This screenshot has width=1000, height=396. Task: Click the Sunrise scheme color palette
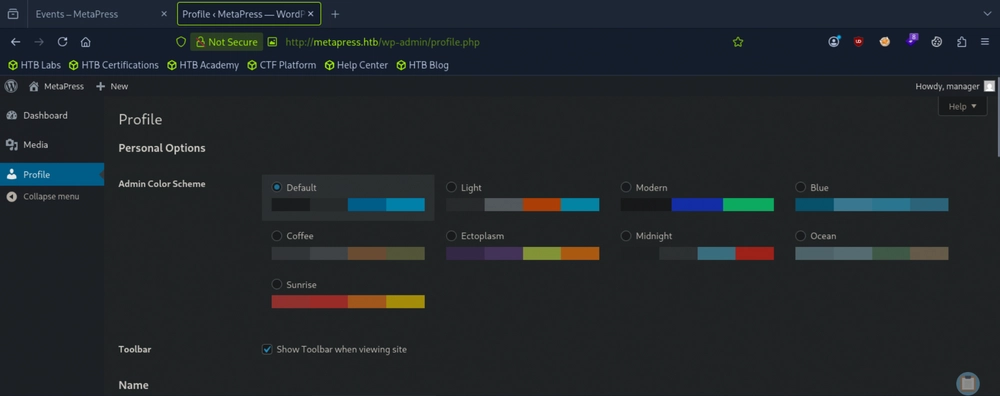[x=348, y=302]
